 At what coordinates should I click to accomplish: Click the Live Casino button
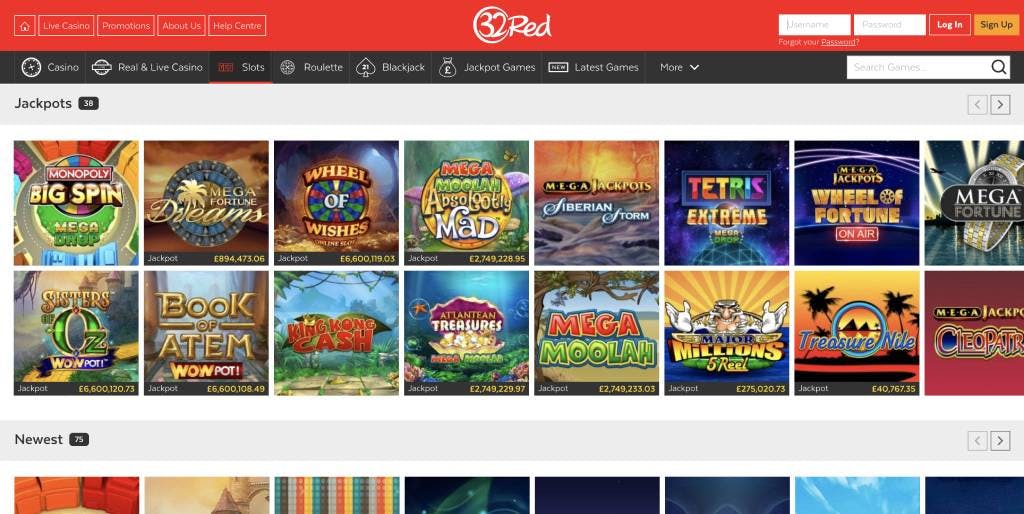[x=66, y=25]
